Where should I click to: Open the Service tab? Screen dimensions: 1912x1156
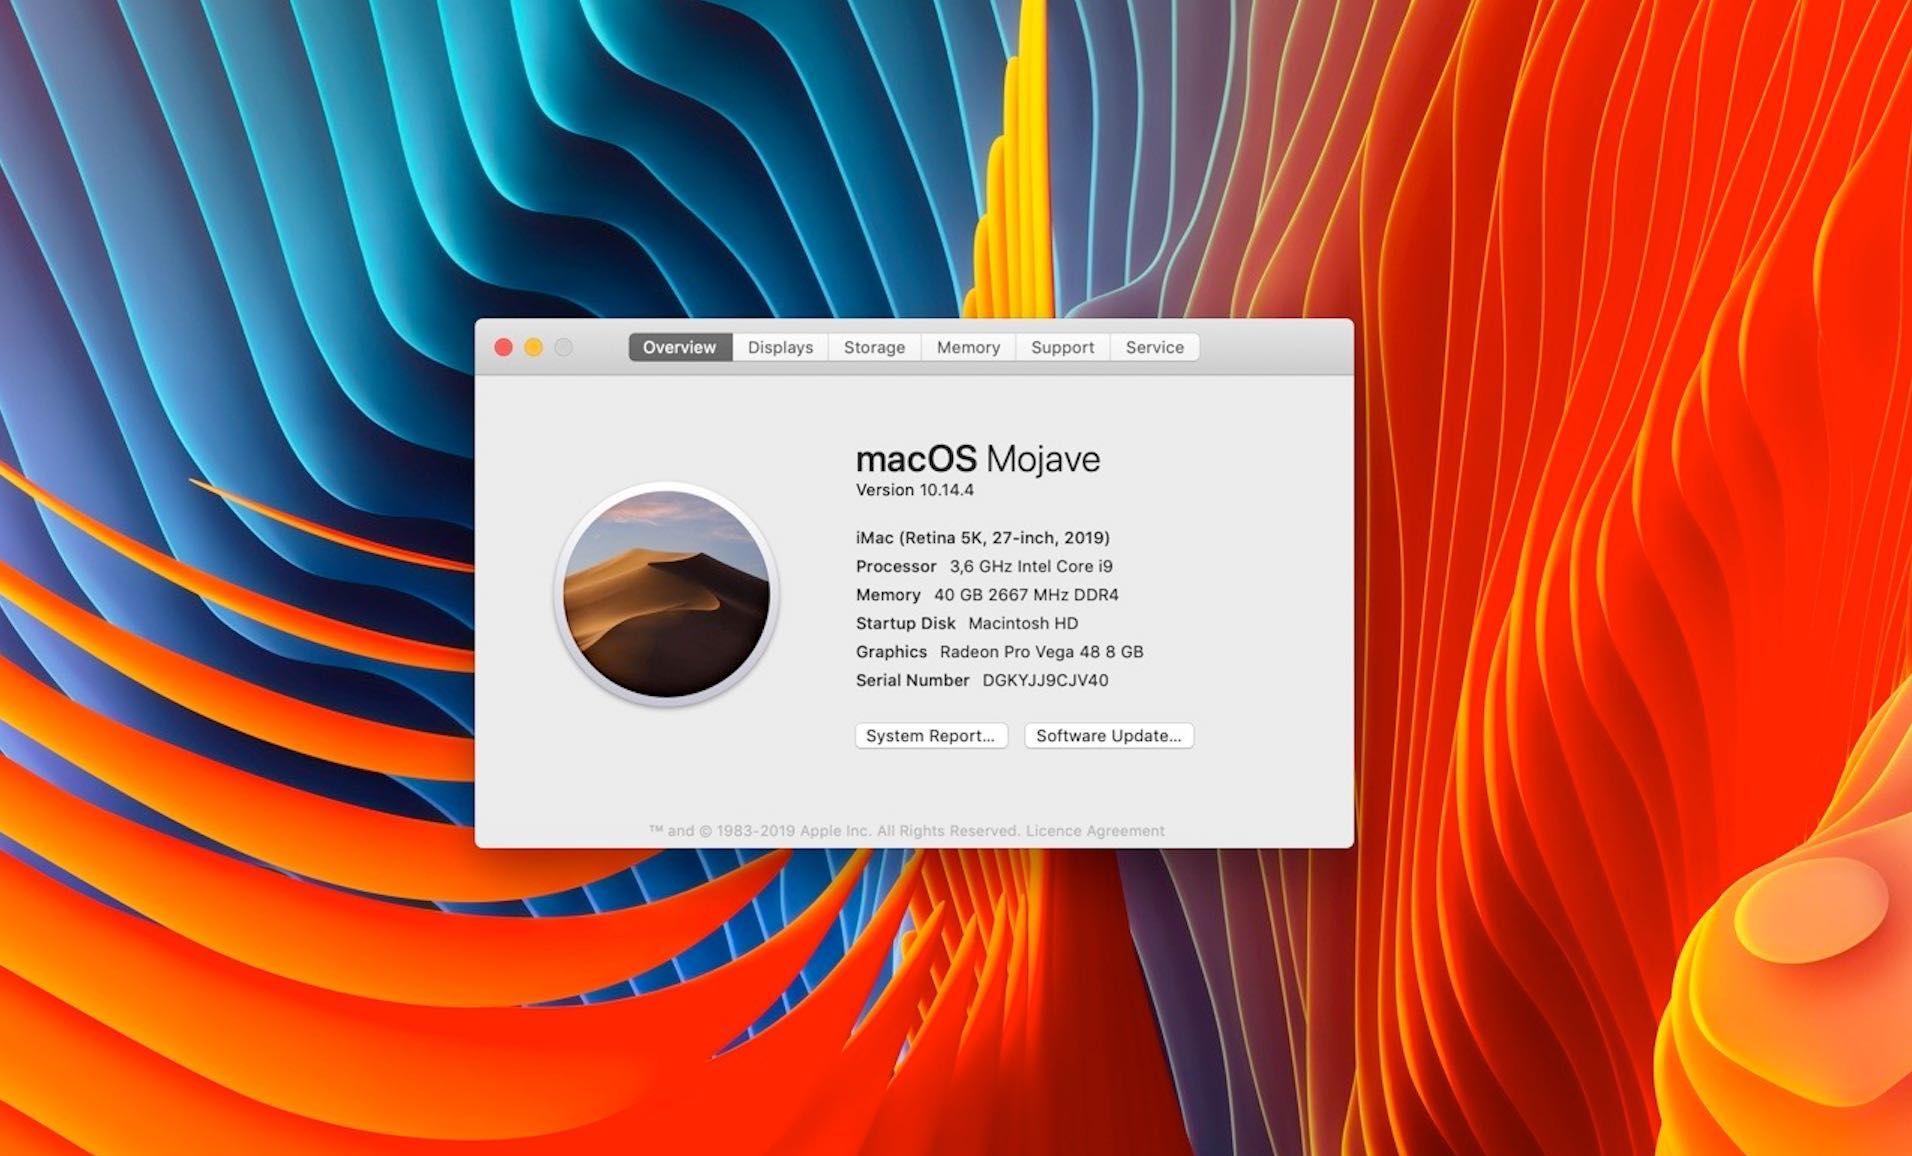[1154, 347]
